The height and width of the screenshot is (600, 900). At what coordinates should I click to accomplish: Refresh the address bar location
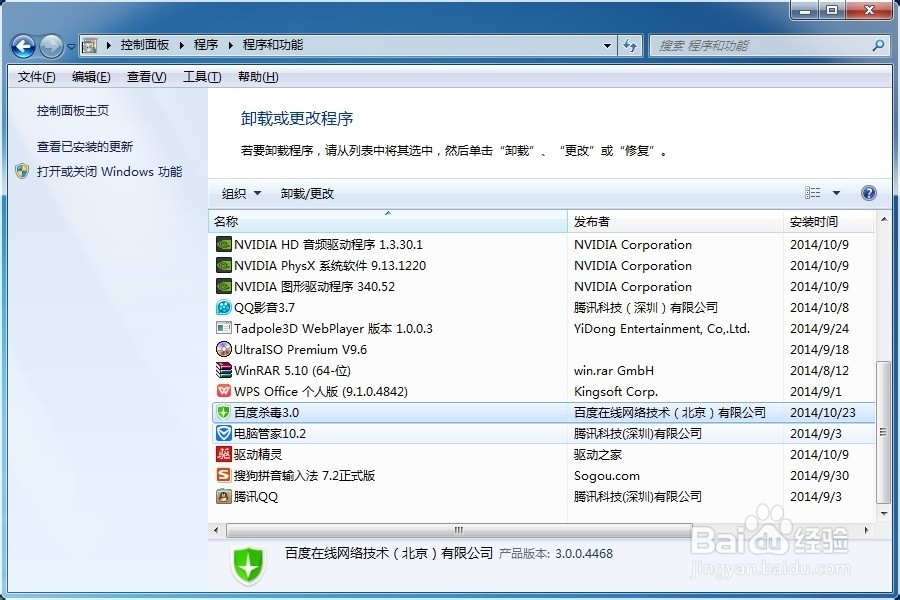(630, 45)
